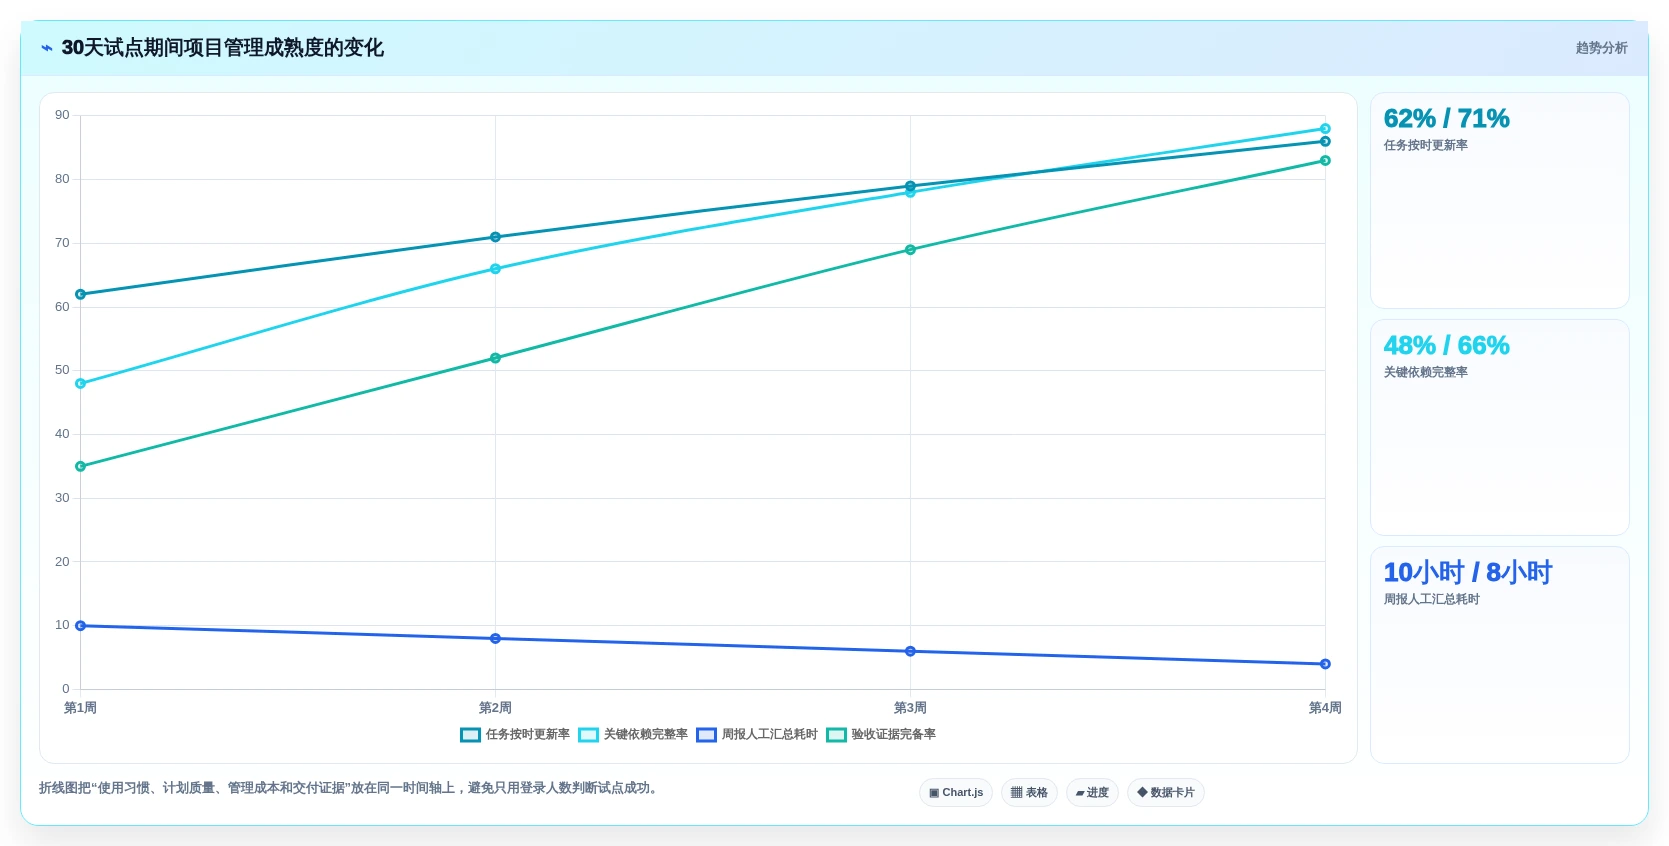Image resolution: width=1669 pixels, height=846 pixels.
Task: Click the 第1周 x-axis label
Action: pos(80,708)
